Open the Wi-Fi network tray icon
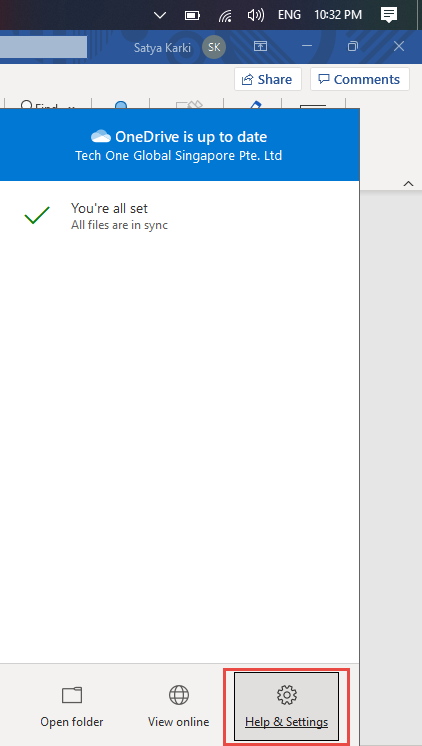This screenshot has height=746, width=422. (x=225, y=16)
